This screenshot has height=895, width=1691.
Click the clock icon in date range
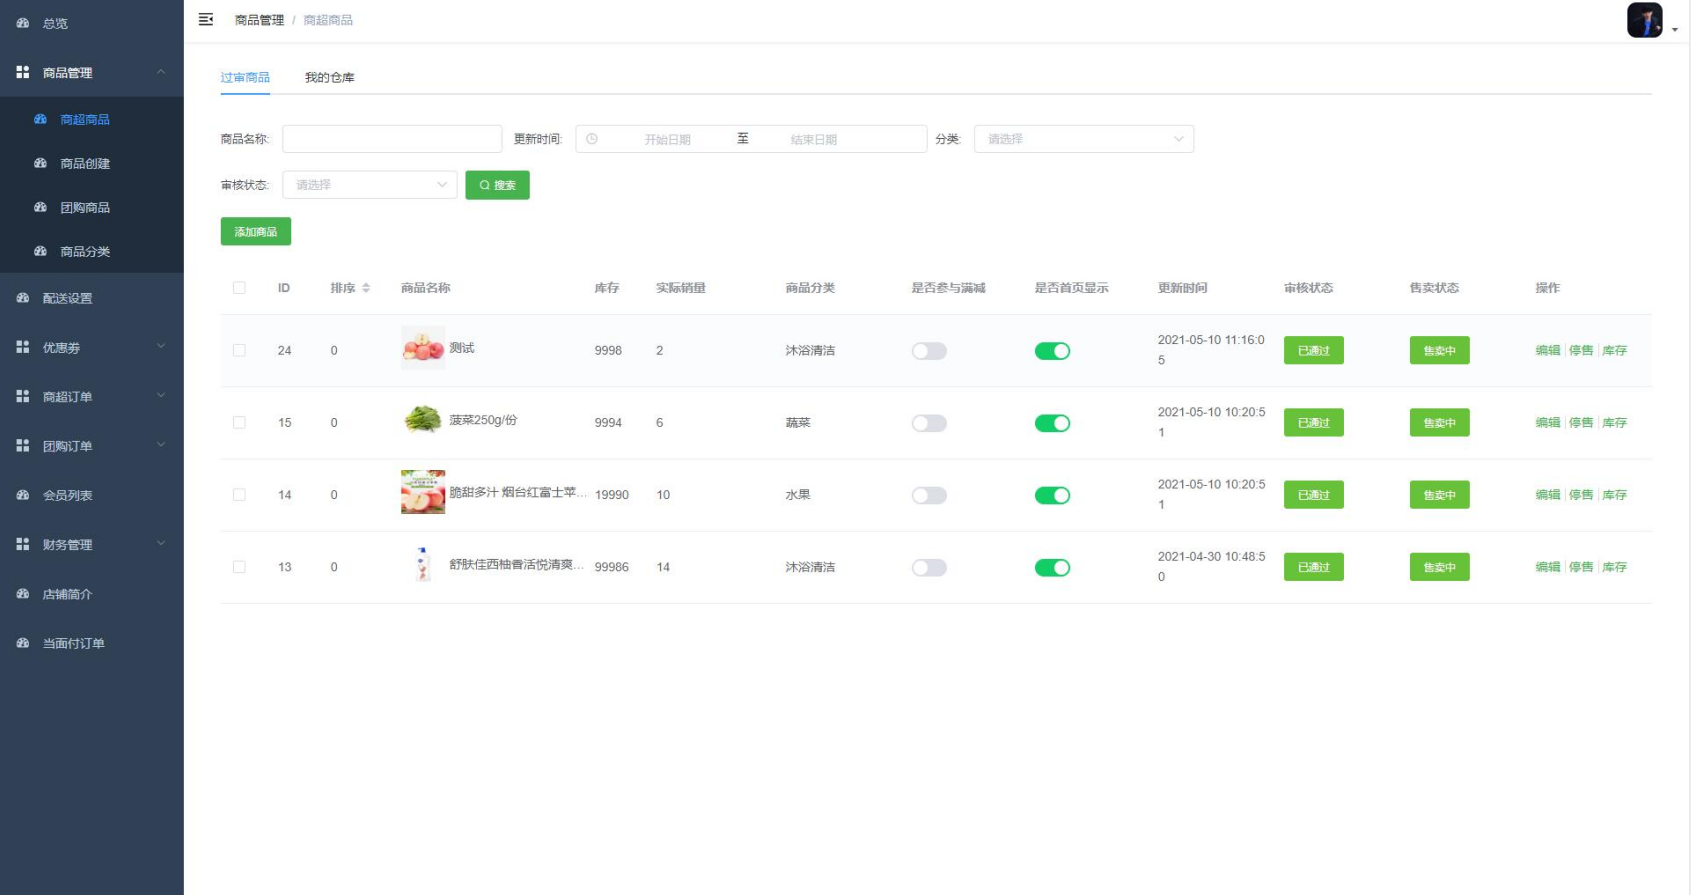[x=592, y=139]
